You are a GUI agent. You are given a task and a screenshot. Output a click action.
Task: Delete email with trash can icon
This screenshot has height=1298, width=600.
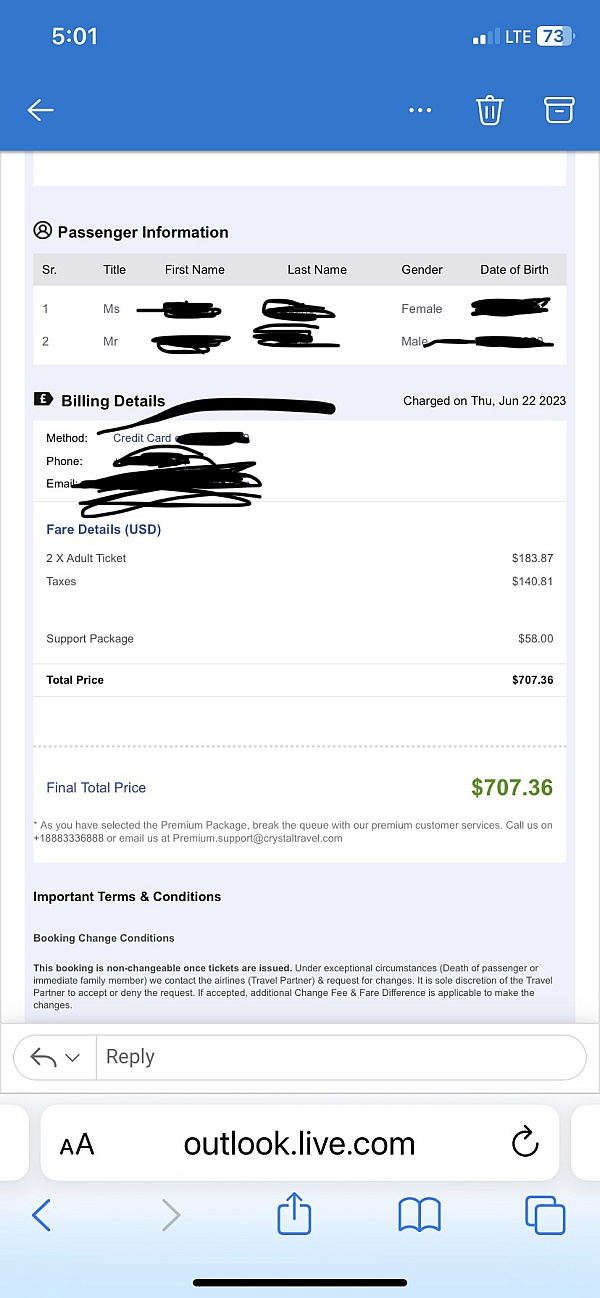(489, 110)
